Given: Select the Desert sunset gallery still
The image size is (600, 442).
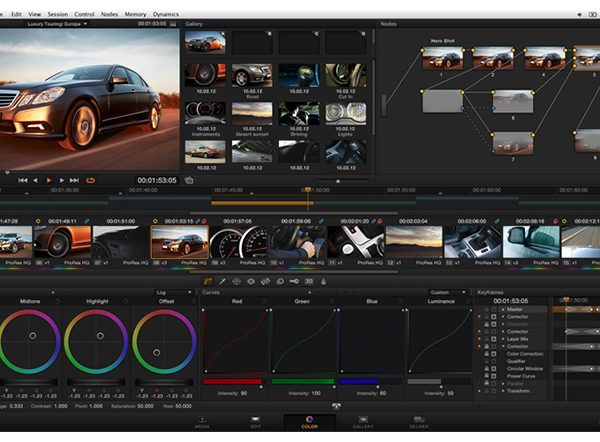Looking at the screenshot, I should tap(252, 114).
